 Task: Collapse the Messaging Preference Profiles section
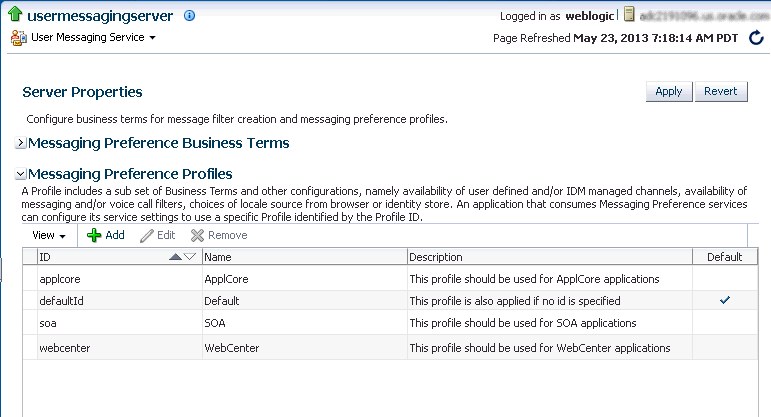pos(21,174)
